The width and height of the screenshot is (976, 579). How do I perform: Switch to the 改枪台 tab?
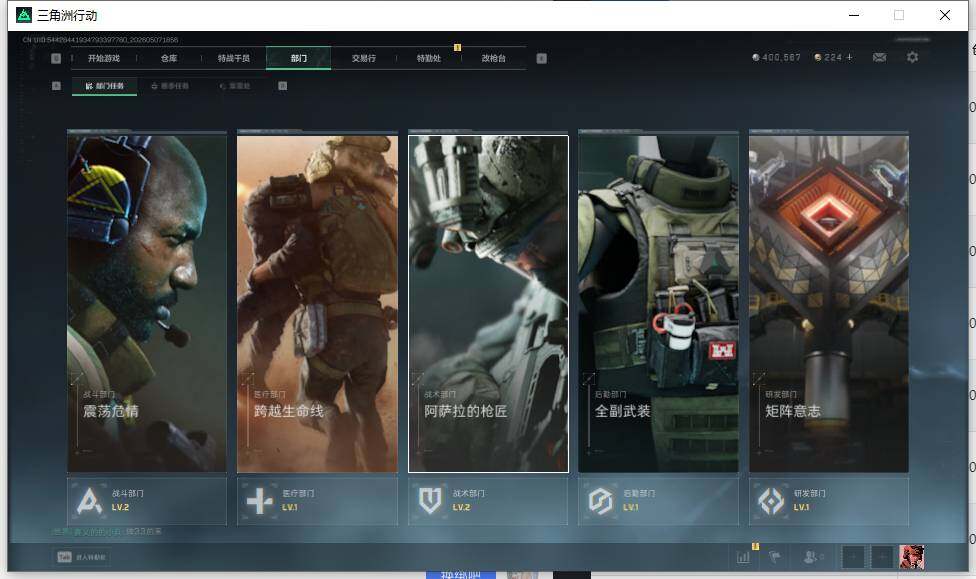pos(494,59)
